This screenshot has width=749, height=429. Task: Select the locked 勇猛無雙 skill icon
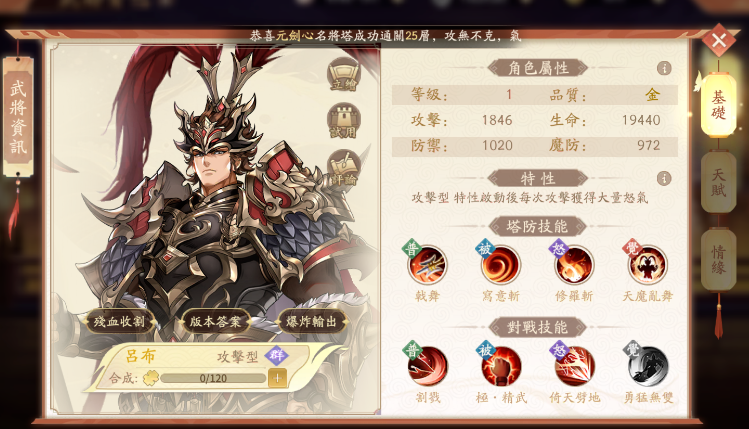(x=648, y=366)
